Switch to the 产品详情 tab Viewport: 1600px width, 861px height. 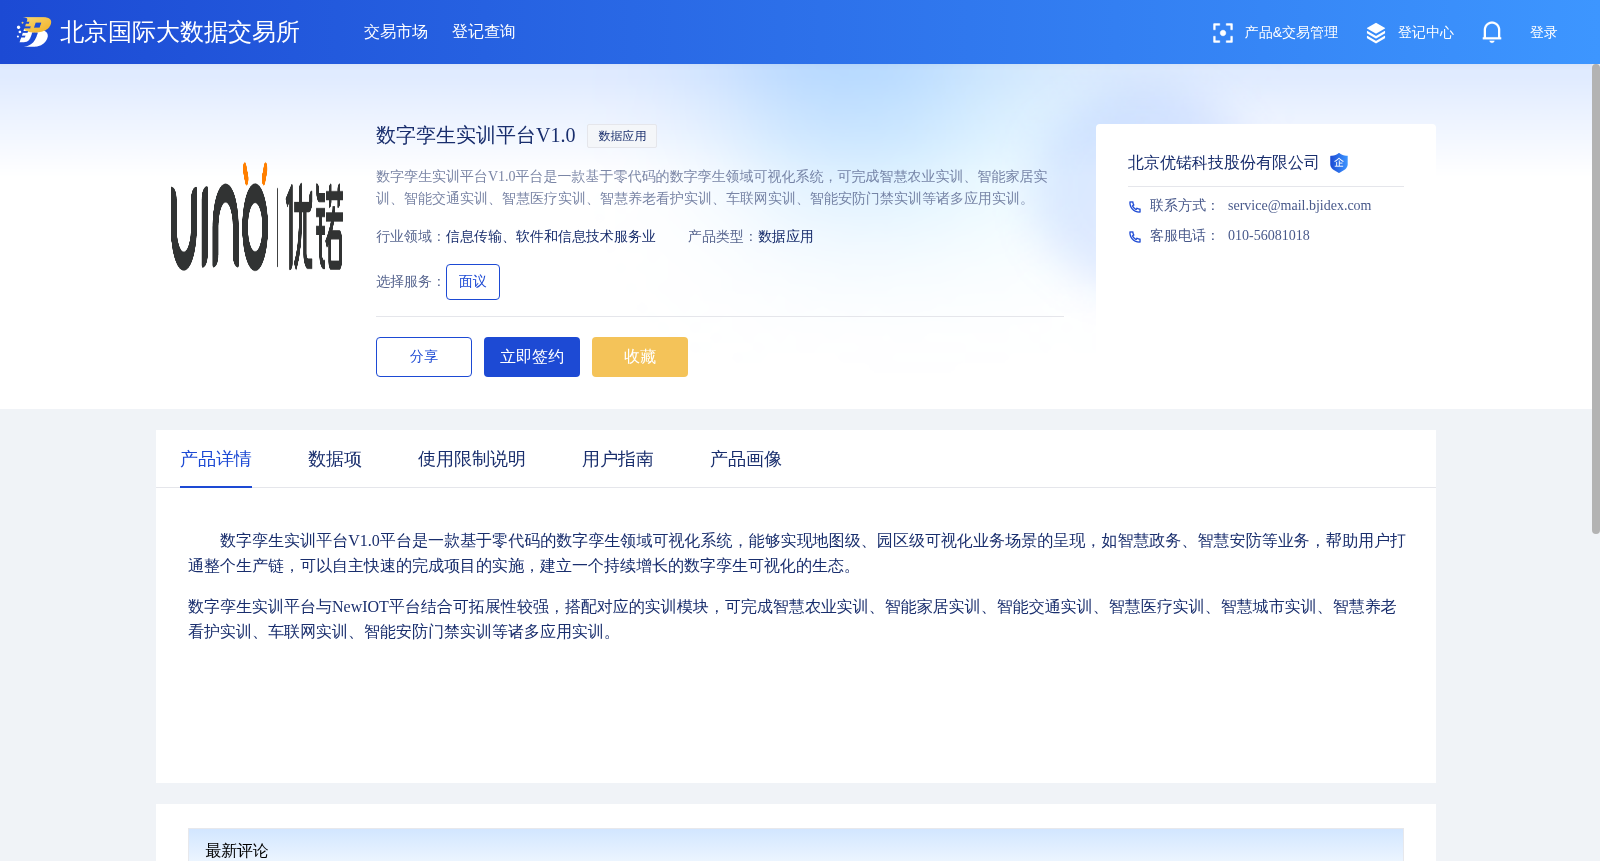pos(216,459)
